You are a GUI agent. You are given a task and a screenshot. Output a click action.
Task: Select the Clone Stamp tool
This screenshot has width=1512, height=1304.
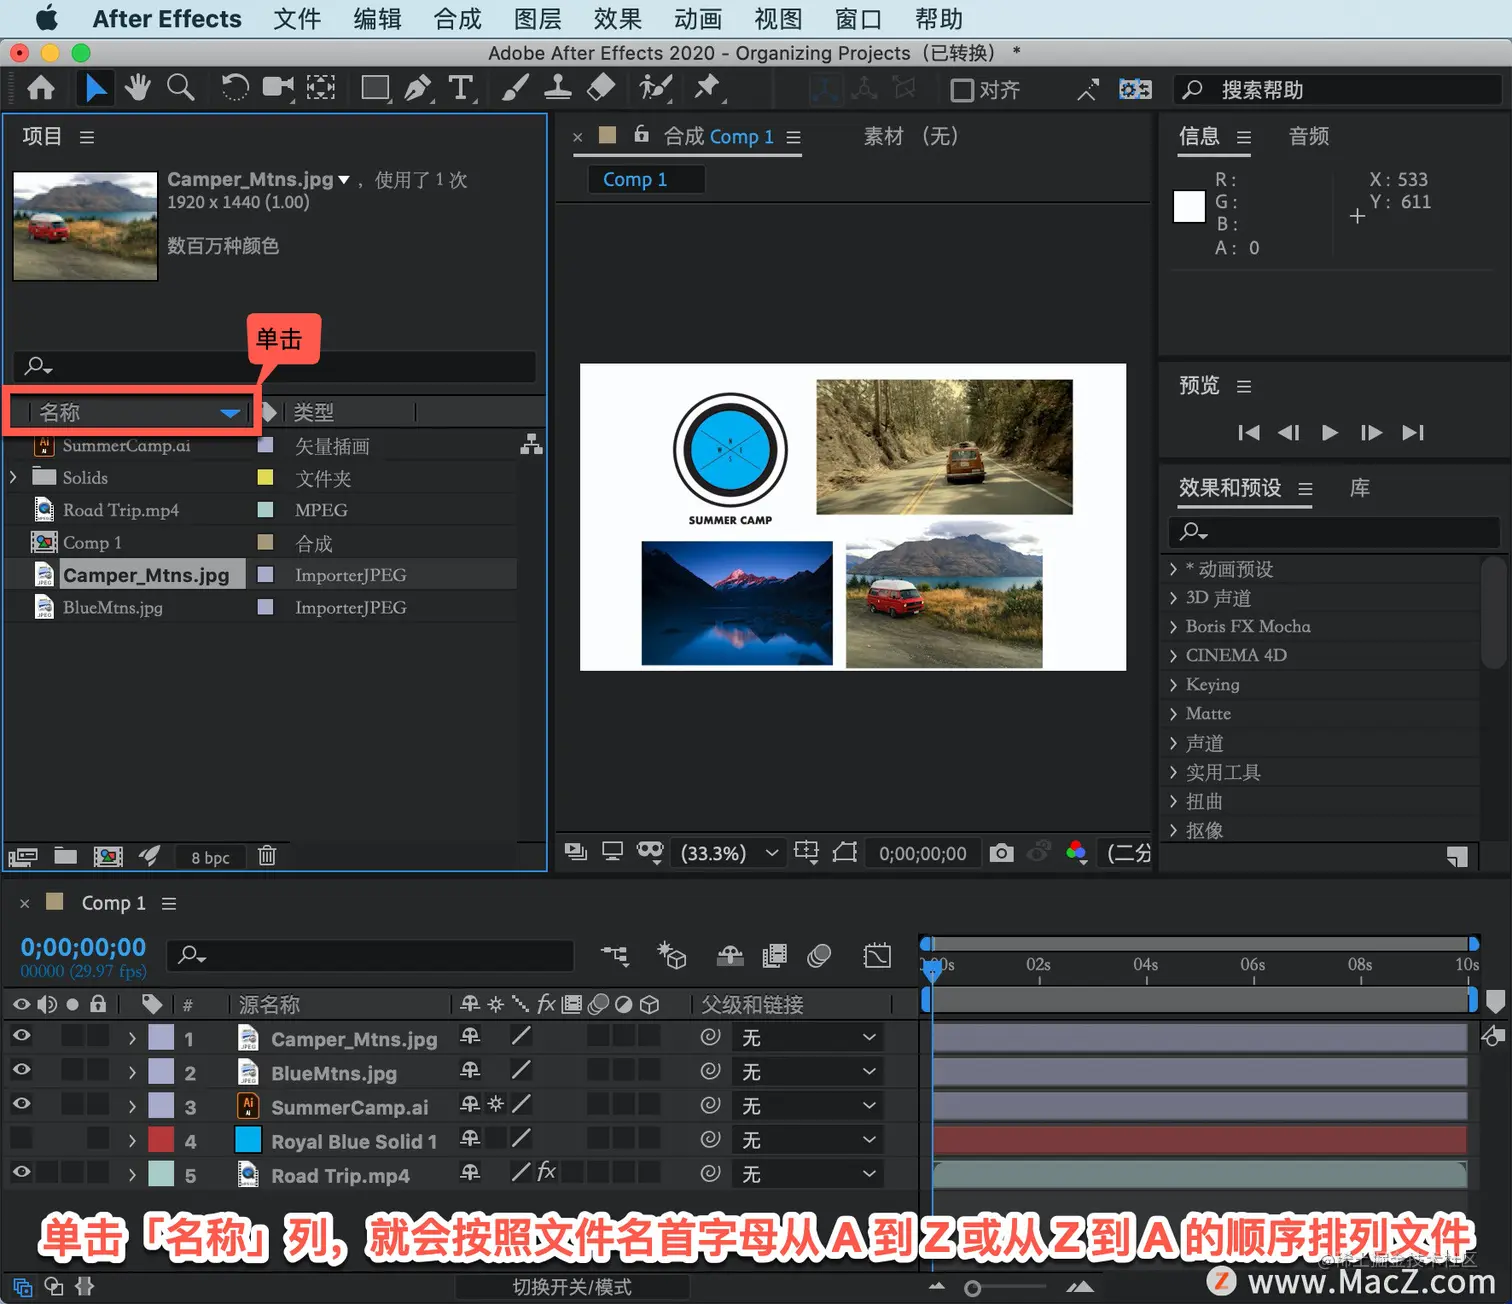557,89
